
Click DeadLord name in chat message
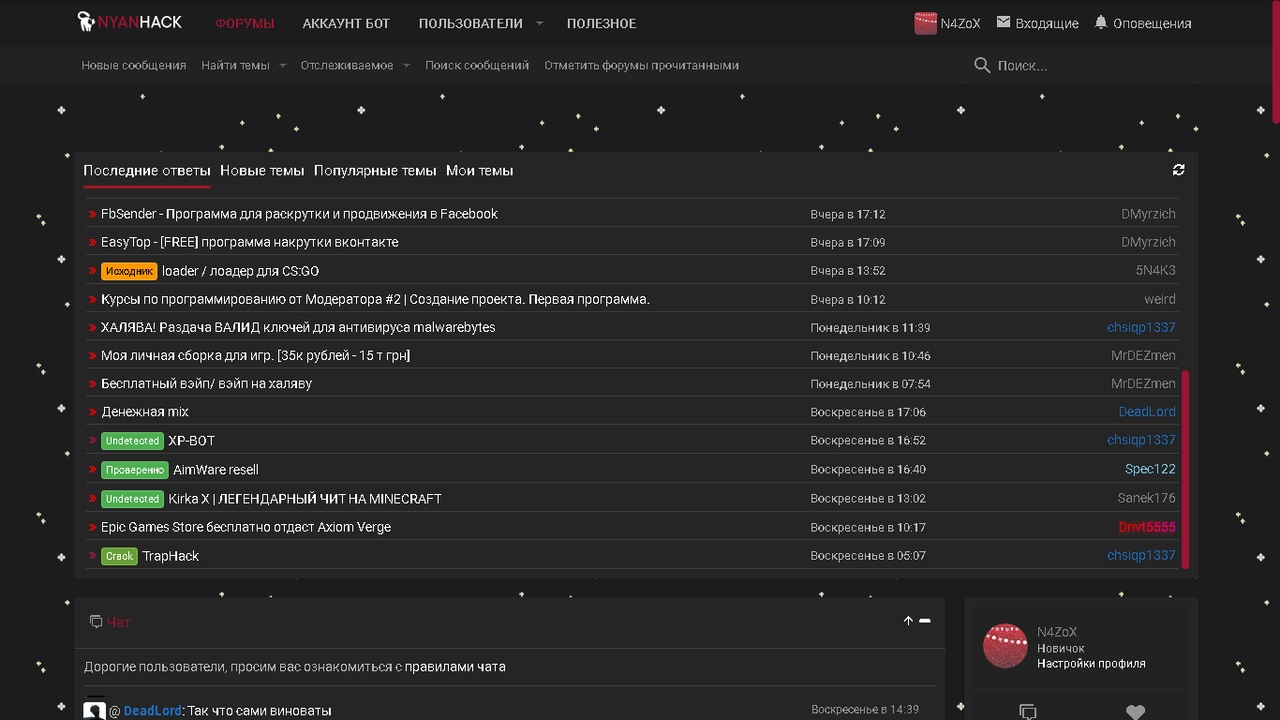(x=153, y=711)
